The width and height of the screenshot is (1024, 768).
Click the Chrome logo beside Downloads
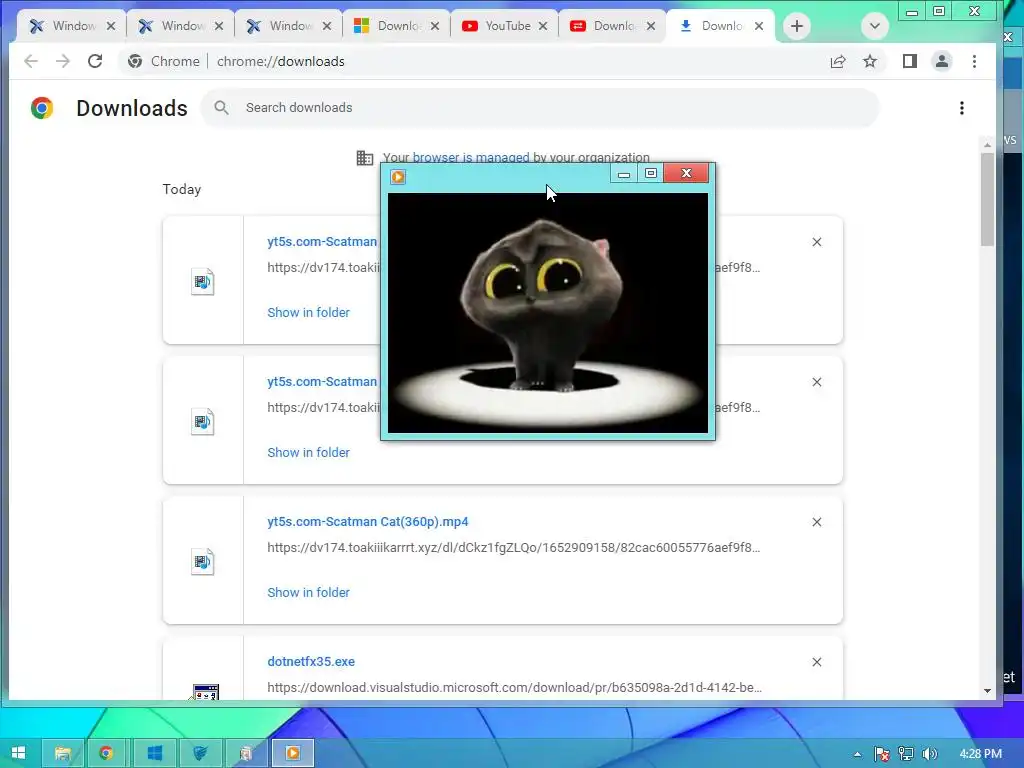[x=42, y=108]
